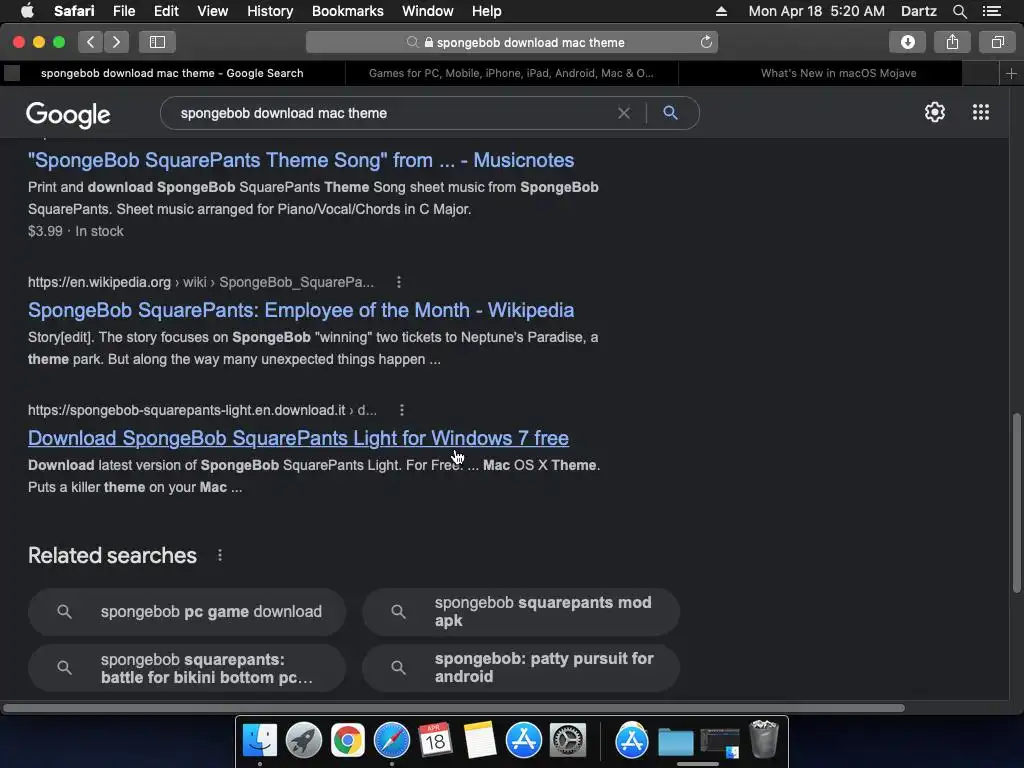The image size is (1024, 768).
Task: Open Notification Center in the menu bar
Action: [991, 11]
